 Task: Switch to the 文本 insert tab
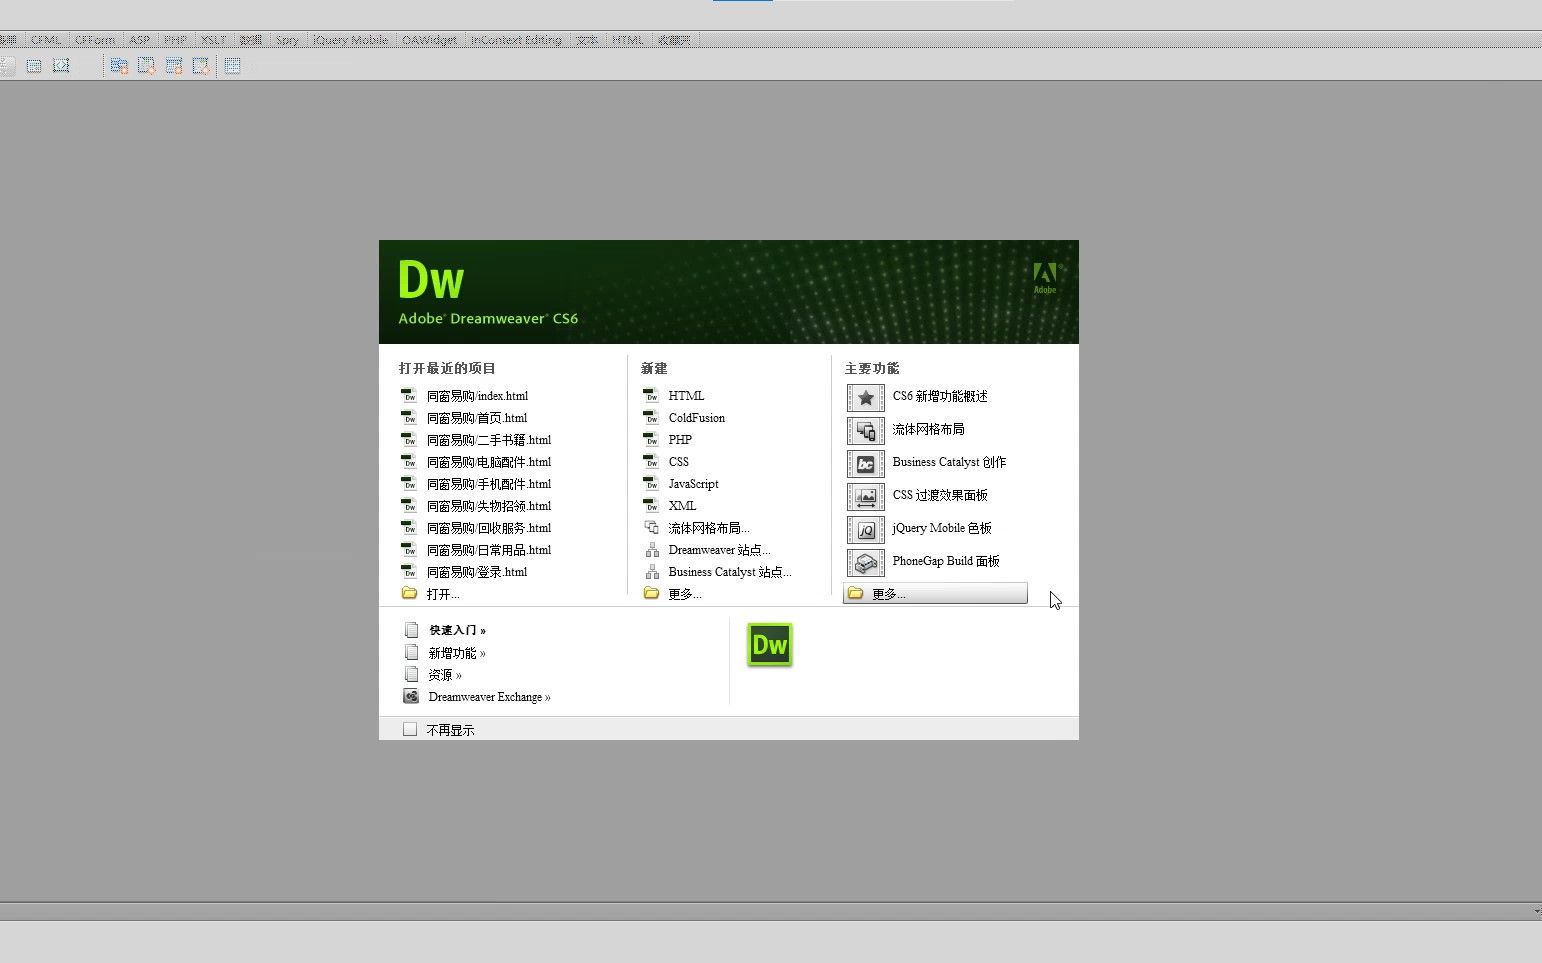point(587,40)
